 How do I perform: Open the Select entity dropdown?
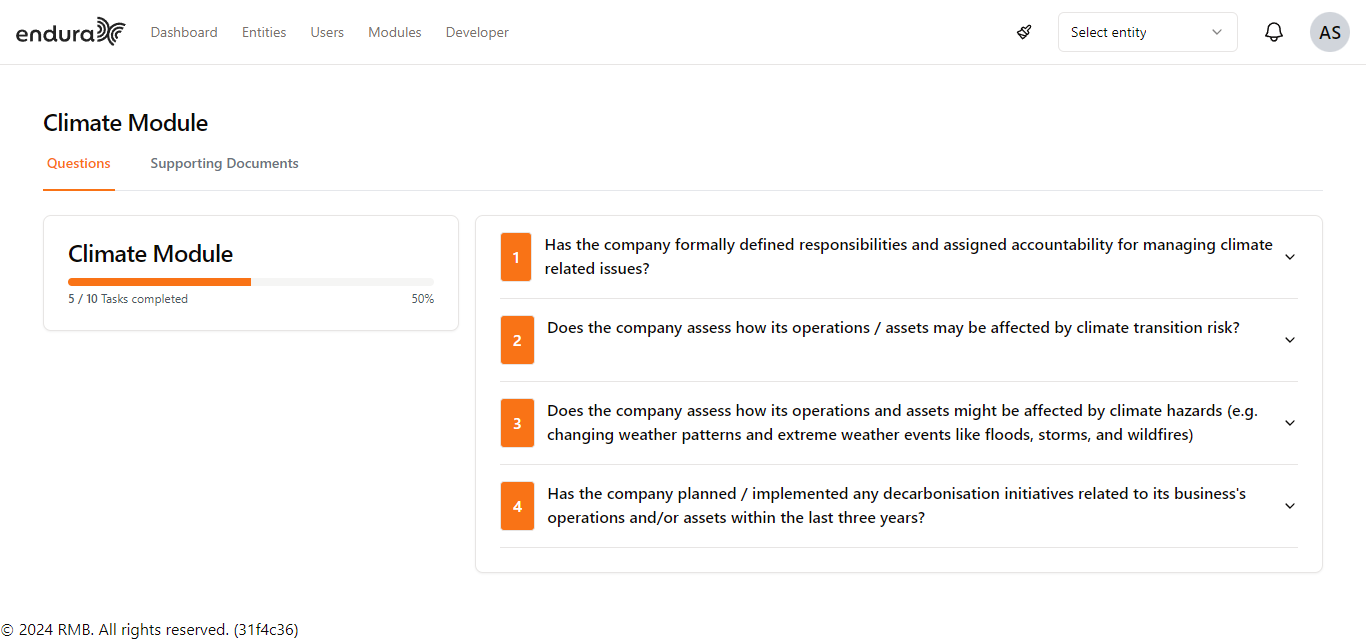click(x=1148, y=32)
